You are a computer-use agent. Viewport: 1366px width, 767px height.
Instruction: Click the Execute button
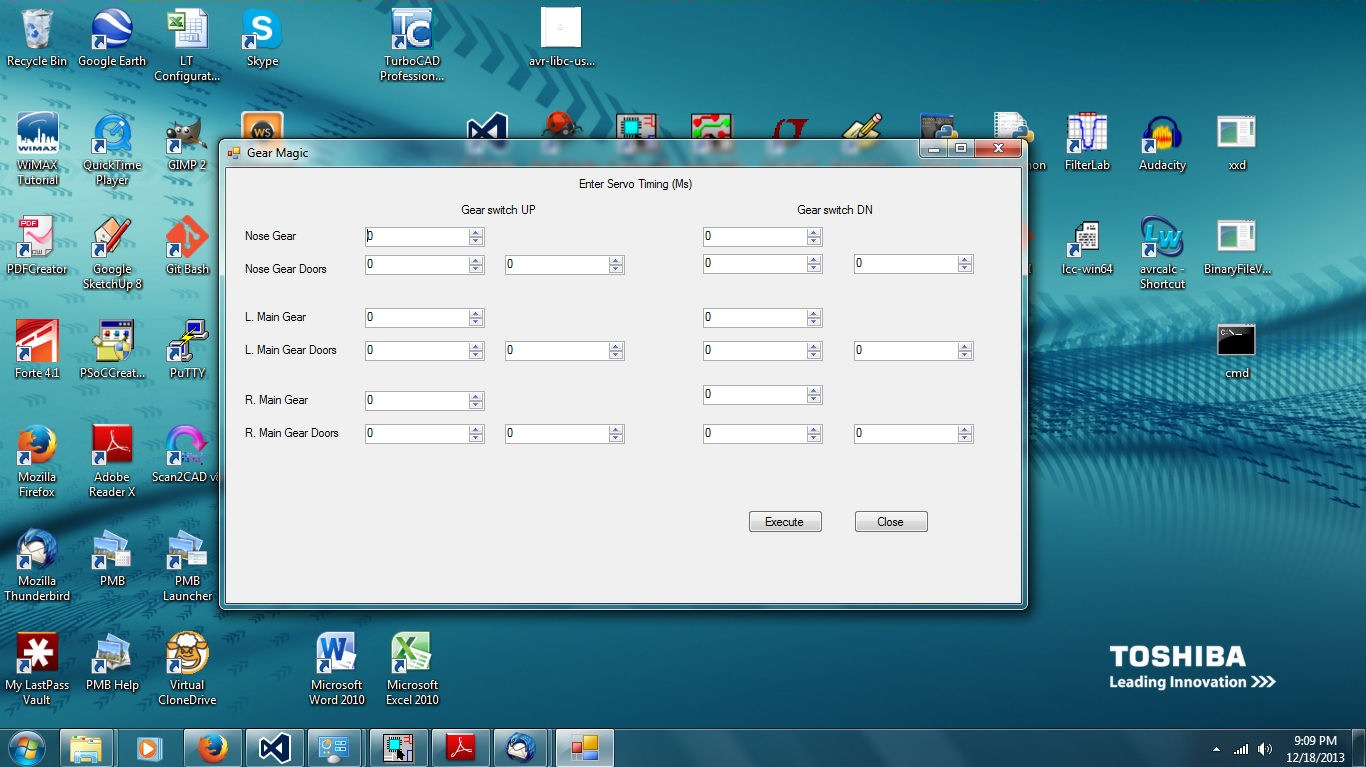click(x=785, y=522)
